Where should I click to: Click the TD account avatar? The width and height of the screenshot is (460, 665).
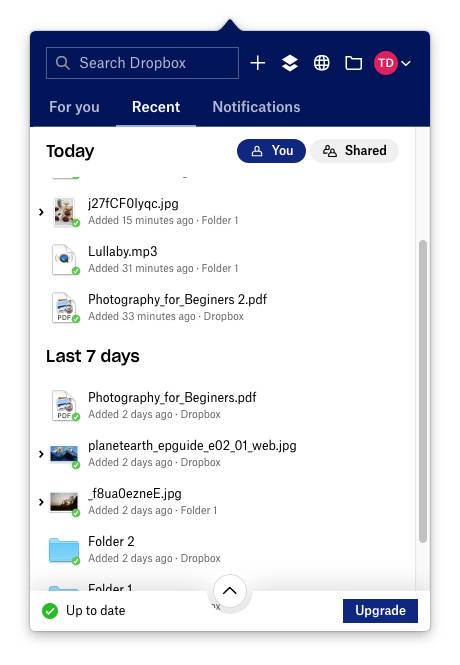[x=386, y=63]
